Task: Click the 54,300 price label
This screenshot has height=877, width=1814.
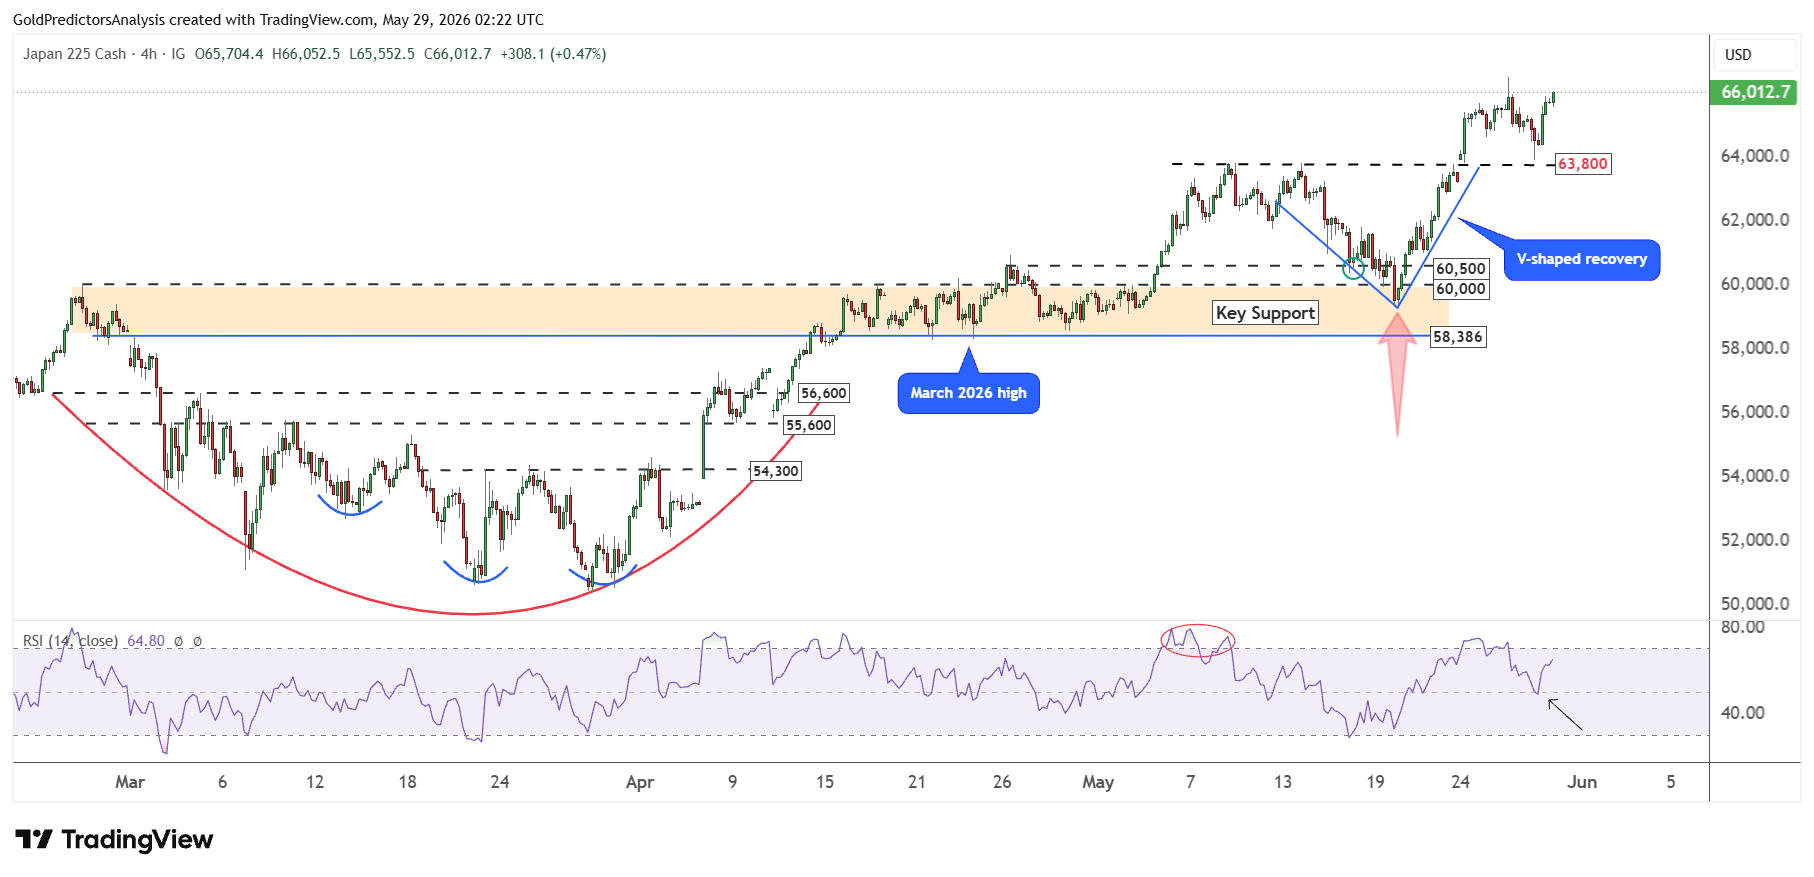Action: (x=776, y=471)
